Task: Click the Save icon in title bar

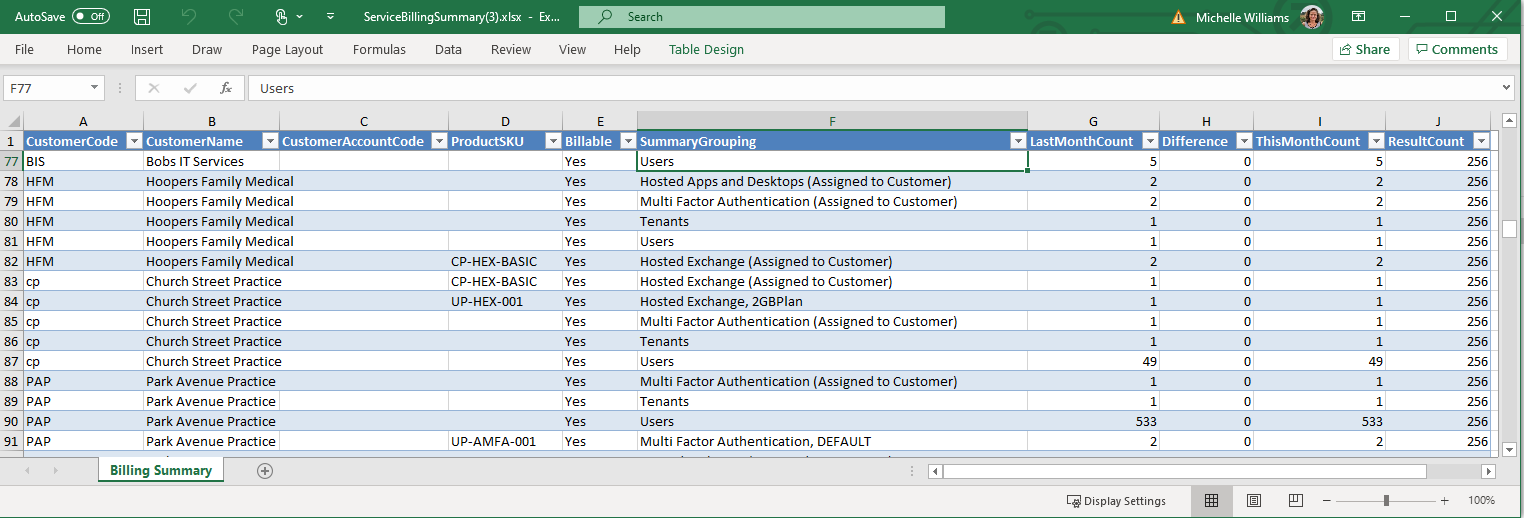Action: click(x=142, y=17)
